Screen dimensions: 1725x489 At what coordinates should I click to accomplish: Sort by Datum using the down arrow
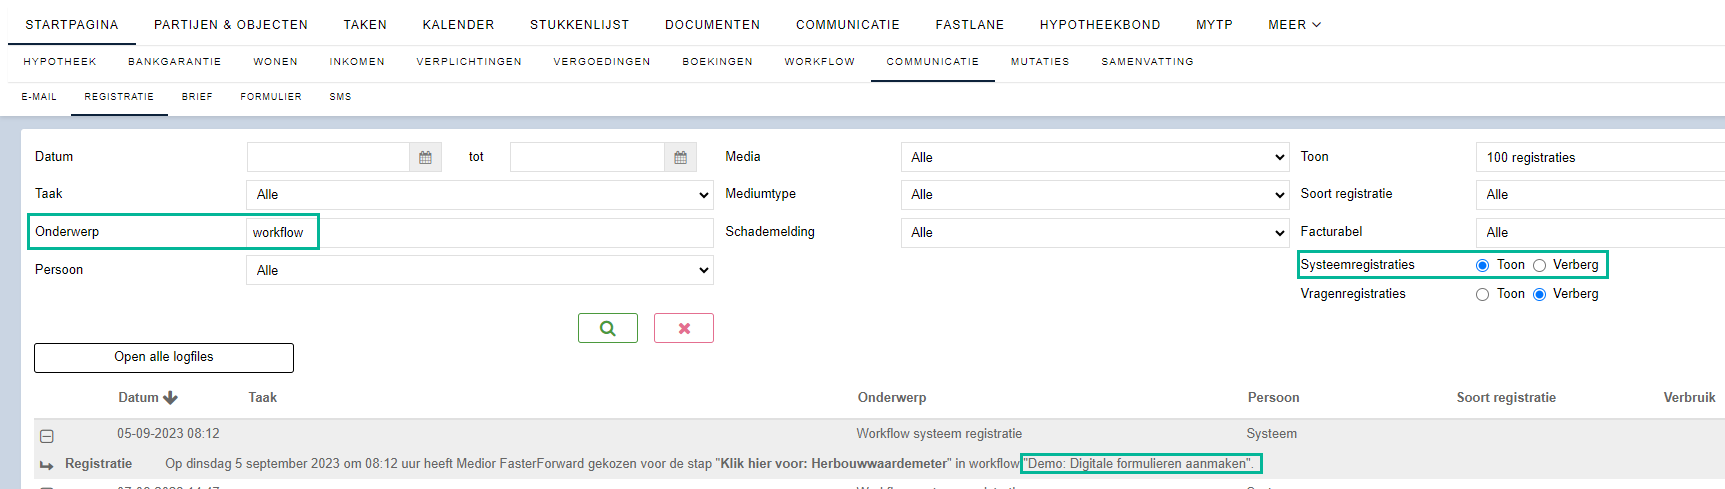[x=170, y=398]
